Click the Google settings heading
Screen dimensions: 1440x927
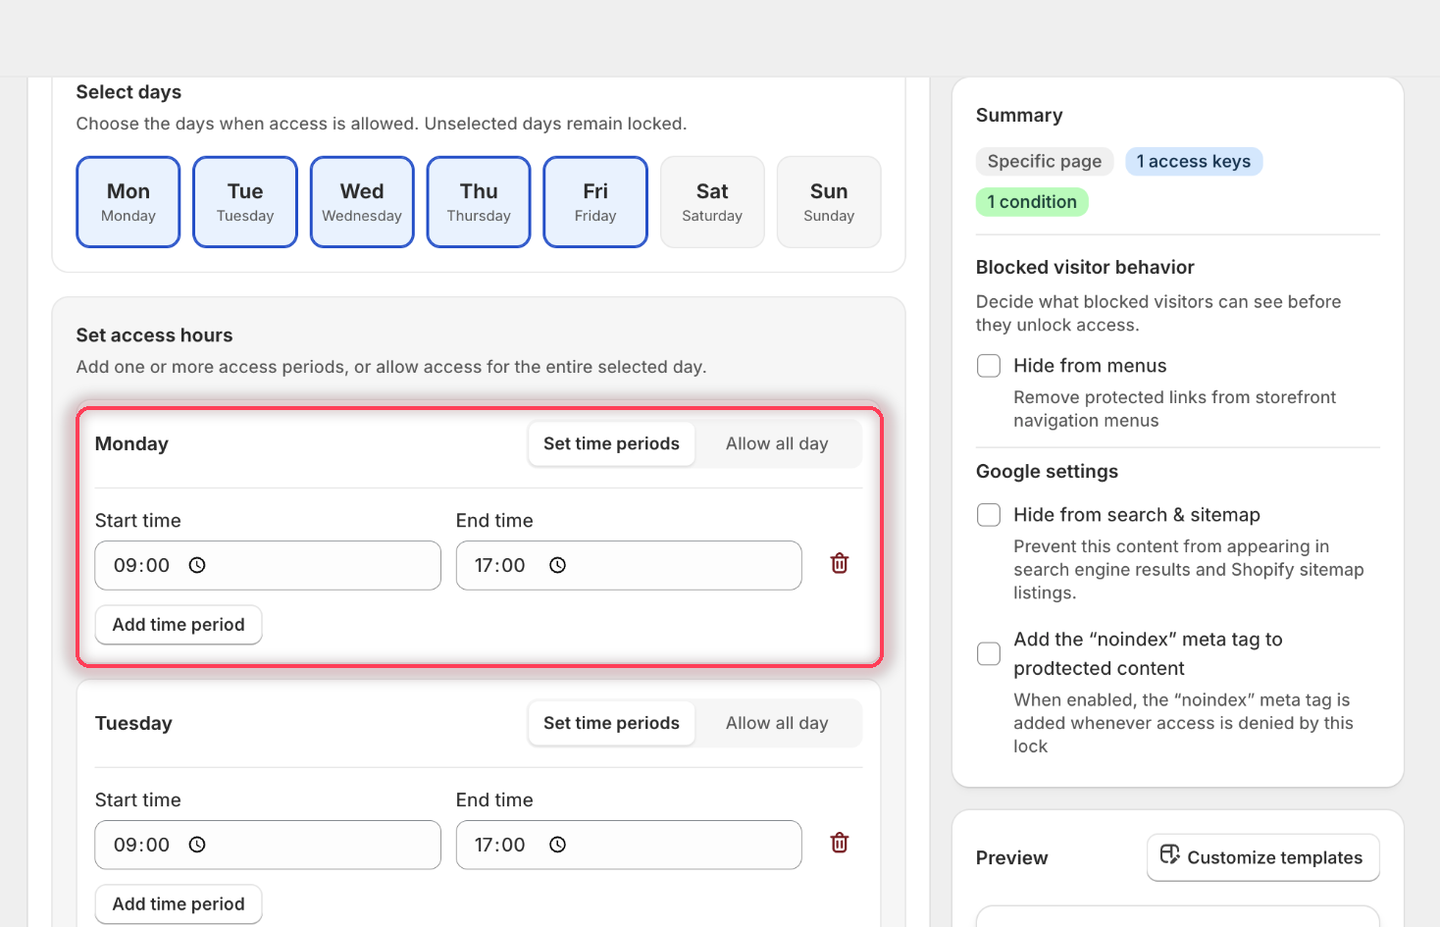coord(1047,471)
